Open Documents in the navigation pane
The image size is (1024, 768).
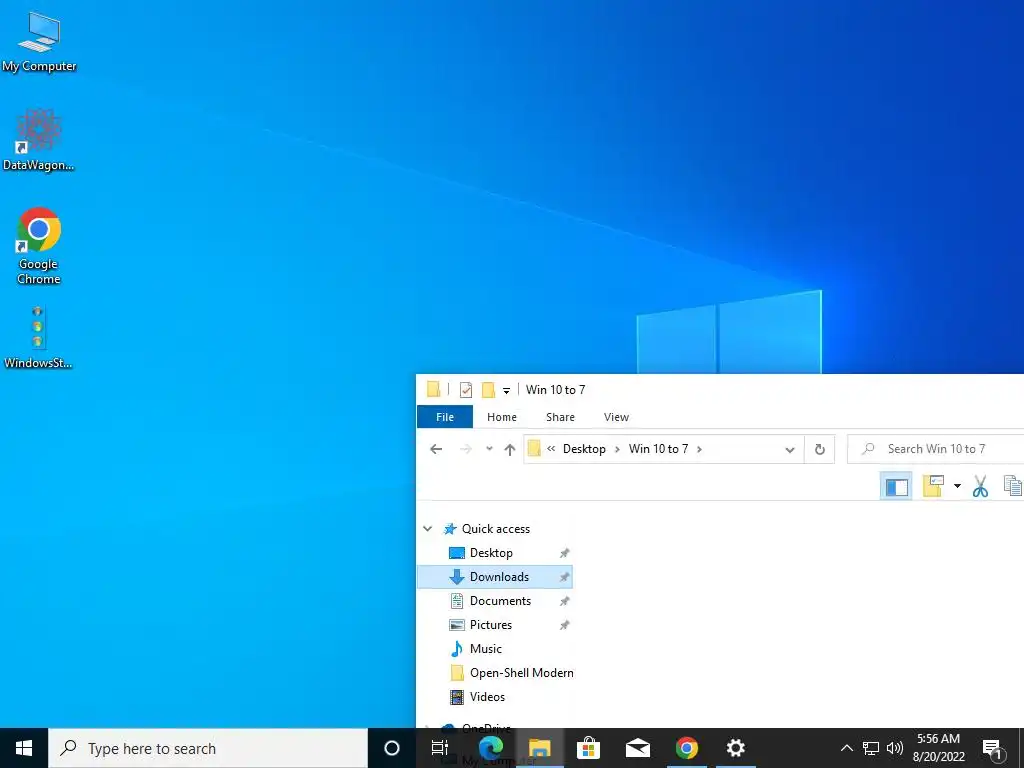click(x=500, y=601)
